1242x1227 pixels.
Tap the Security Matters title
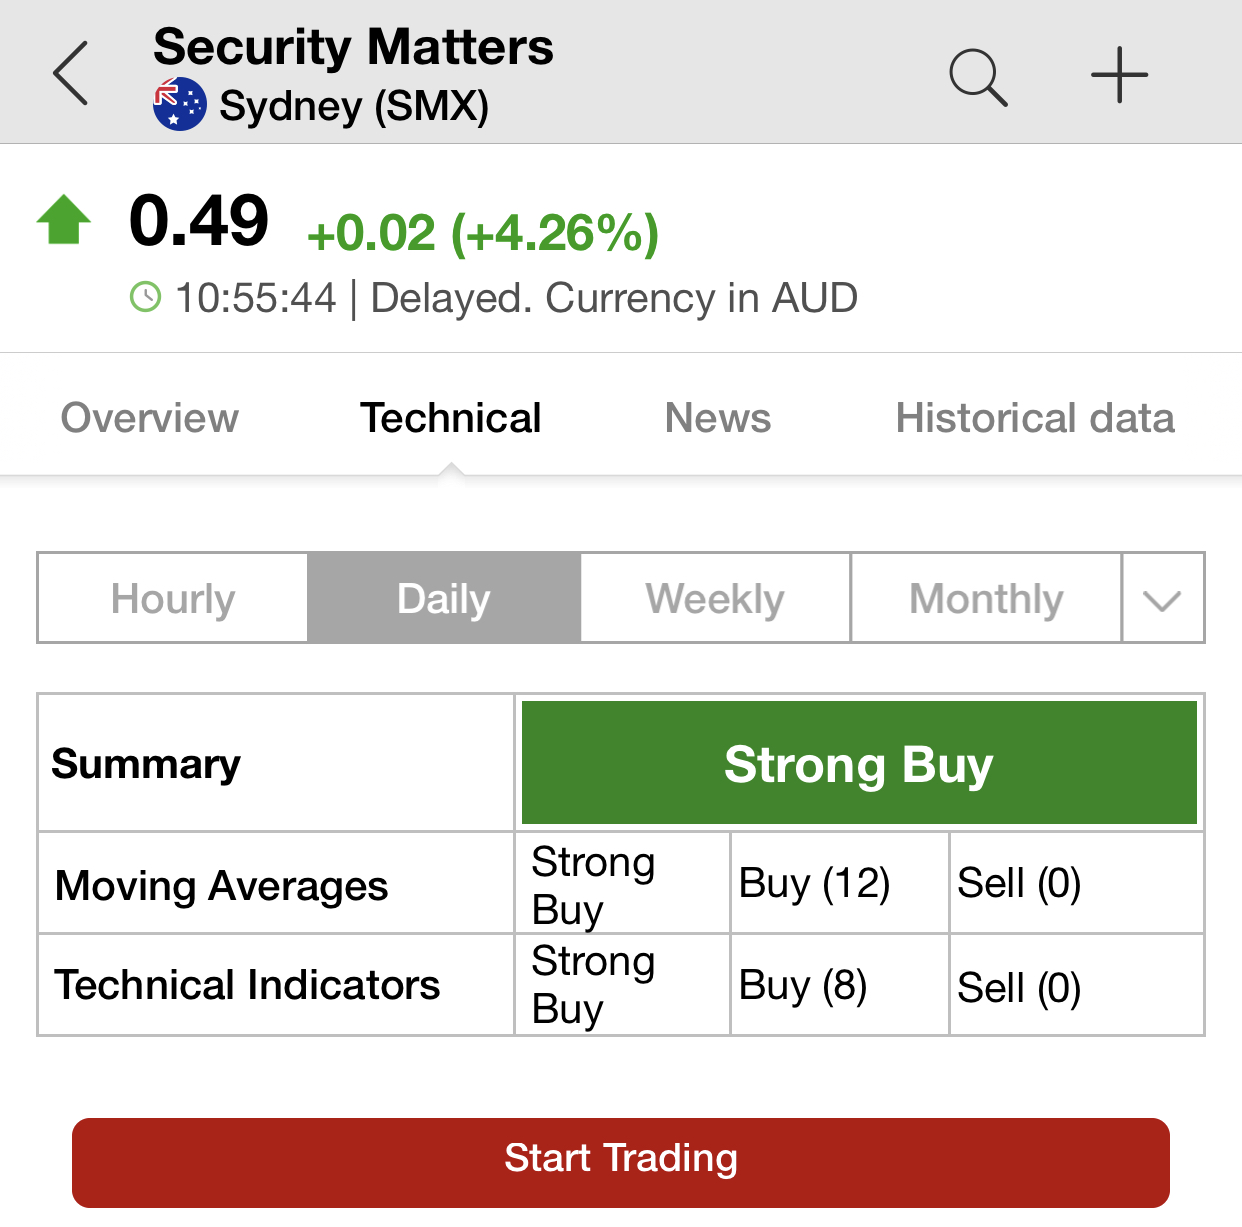(353, 47)
